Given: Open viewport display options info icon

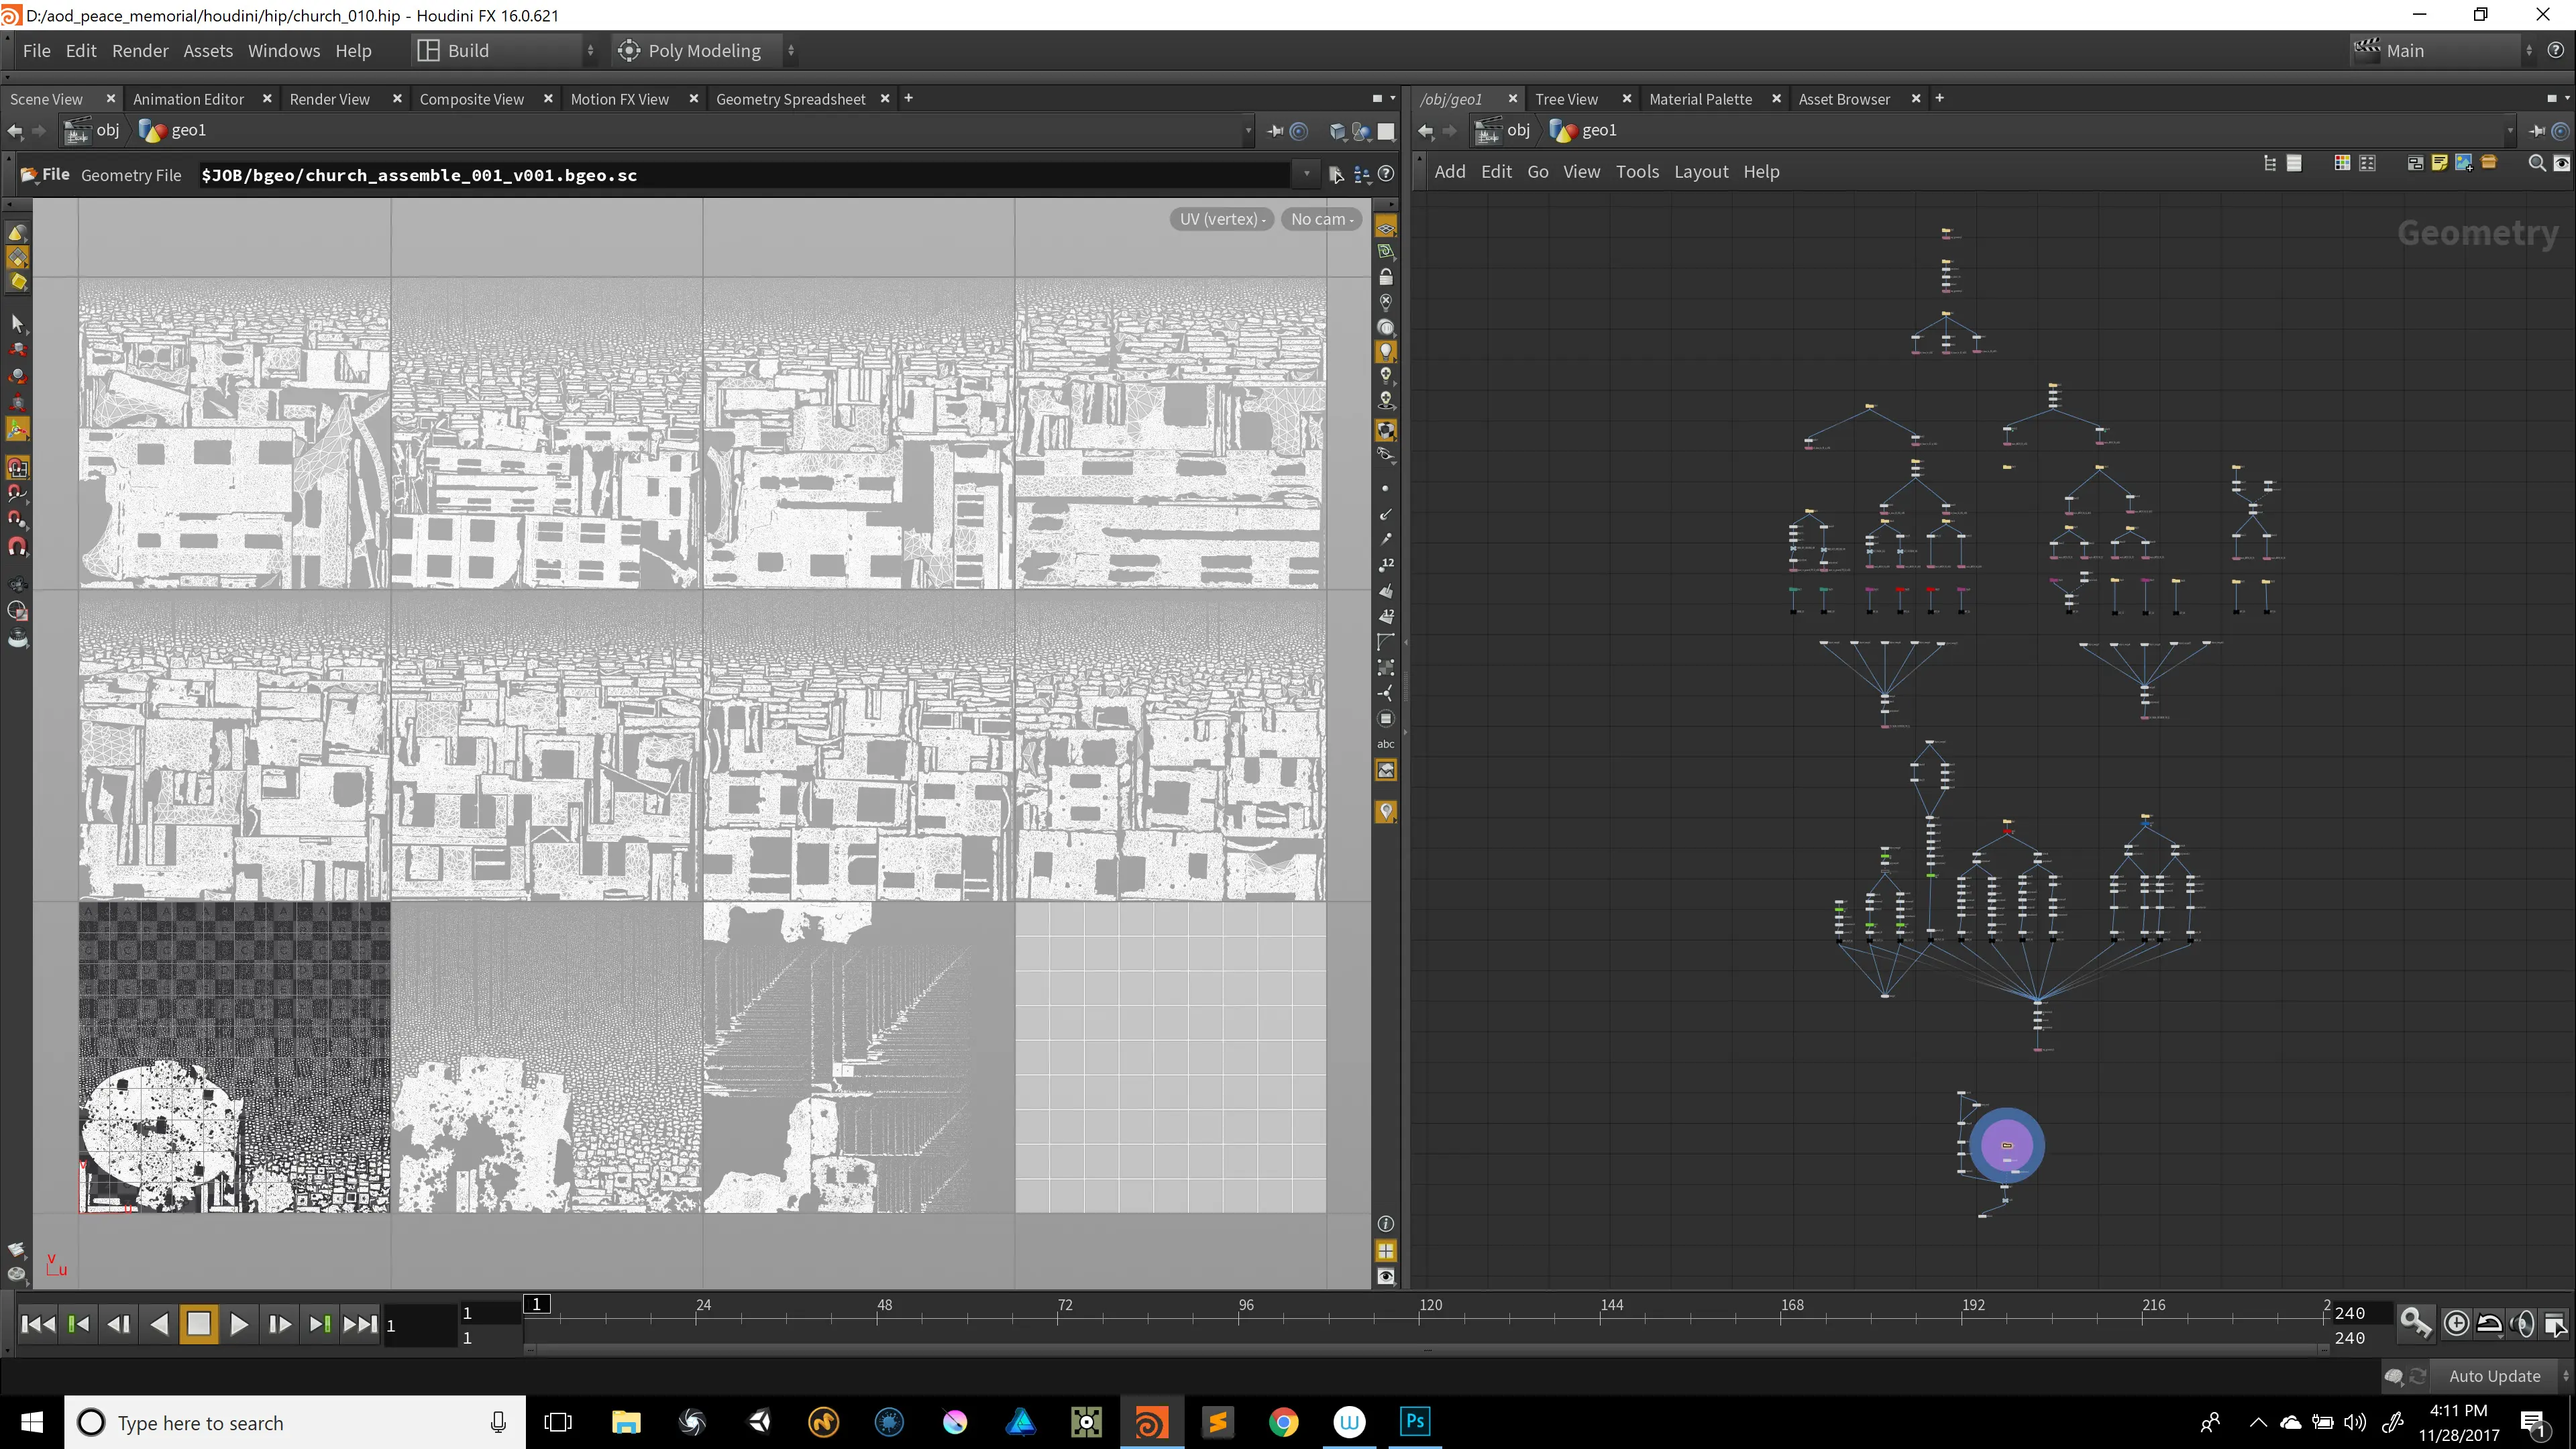Looking at the screenshot, I should 1385,1224.
